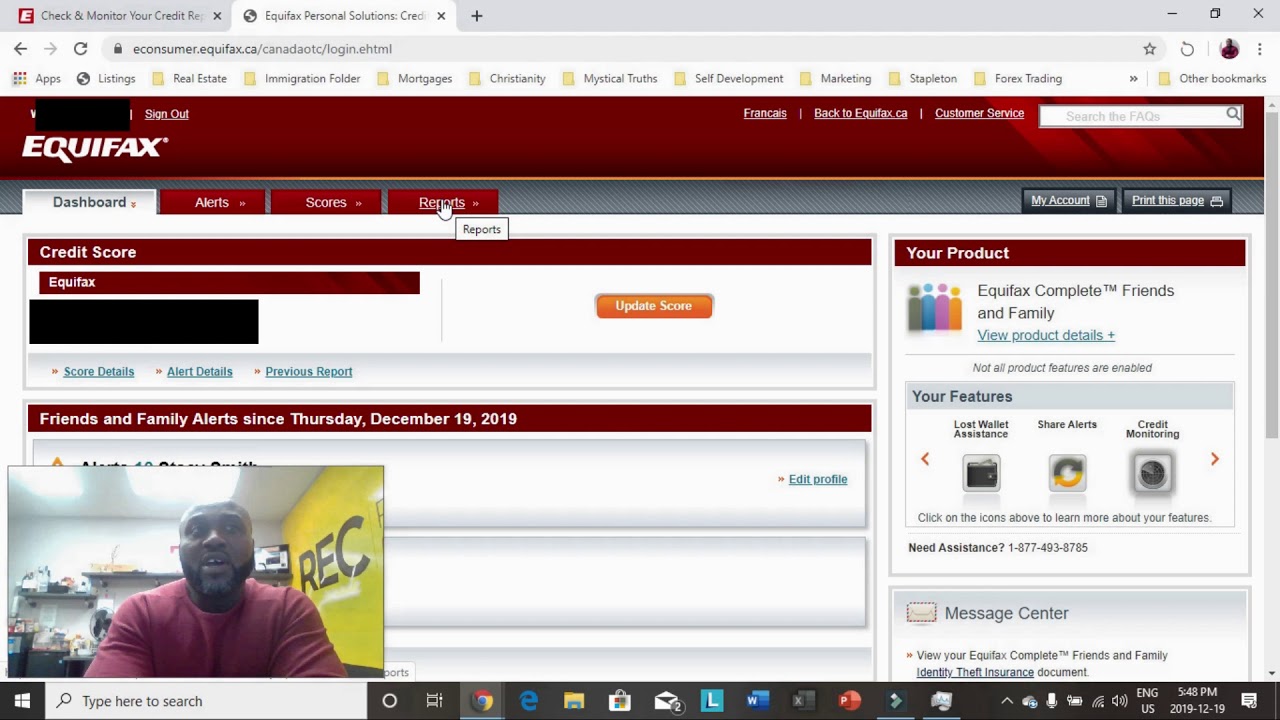Click the browser address bar
Image resolution: width=1280 pixels, height=720 pixels.
pos(620,48)
